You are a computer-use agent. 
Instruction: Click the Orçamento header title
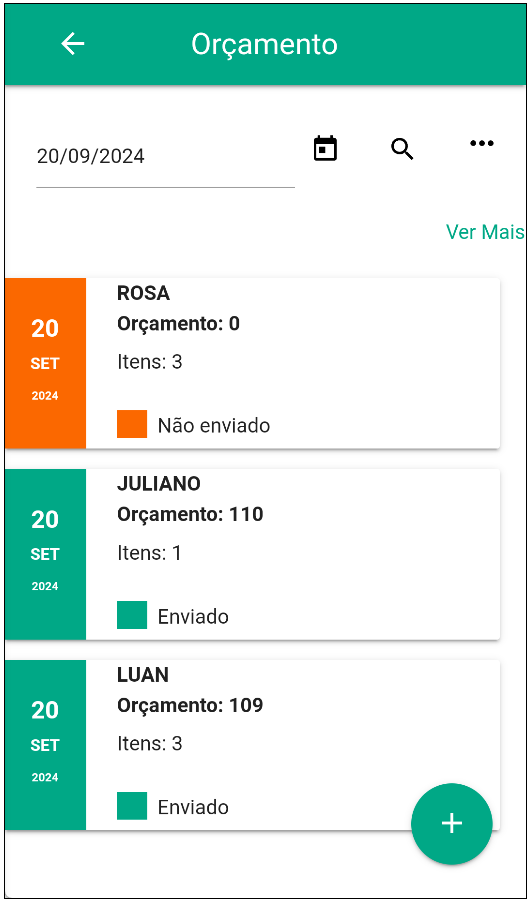click(x=264, y=45)
